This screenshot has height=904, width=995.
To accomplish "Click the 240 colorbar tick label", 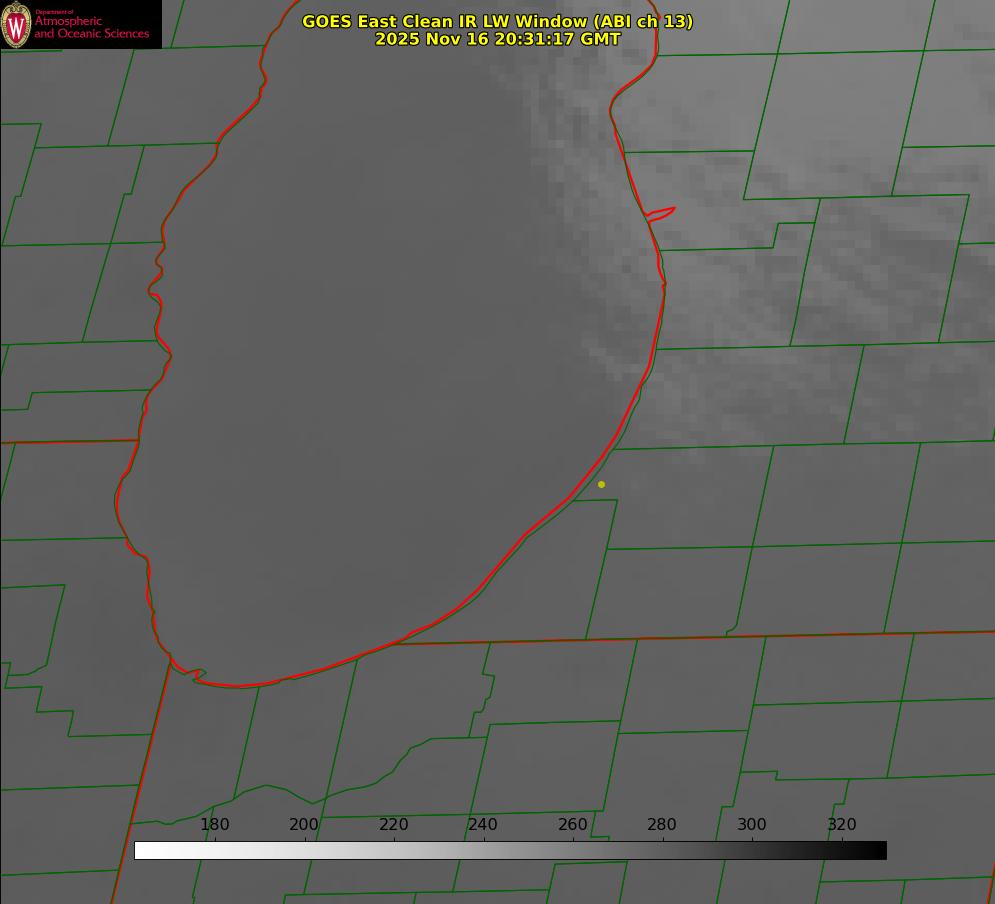I will click(x=483, y=824).
